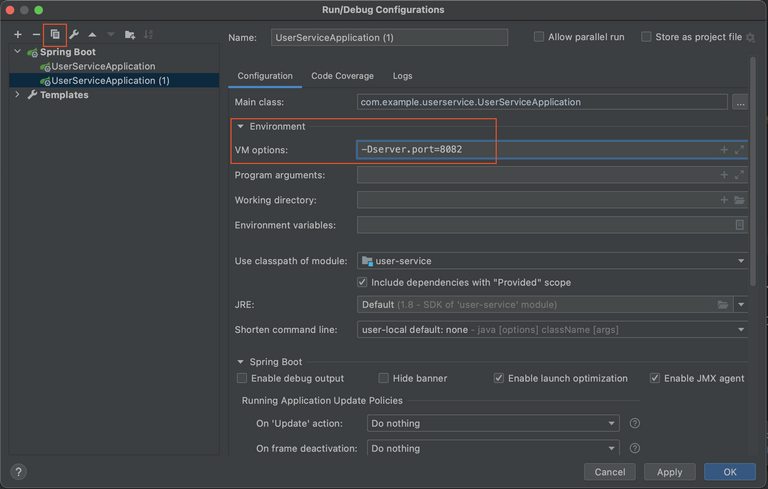Browse for the main class with the ellipsis button
This screenshot has height=489, width=768.
[x=740, y=102]
